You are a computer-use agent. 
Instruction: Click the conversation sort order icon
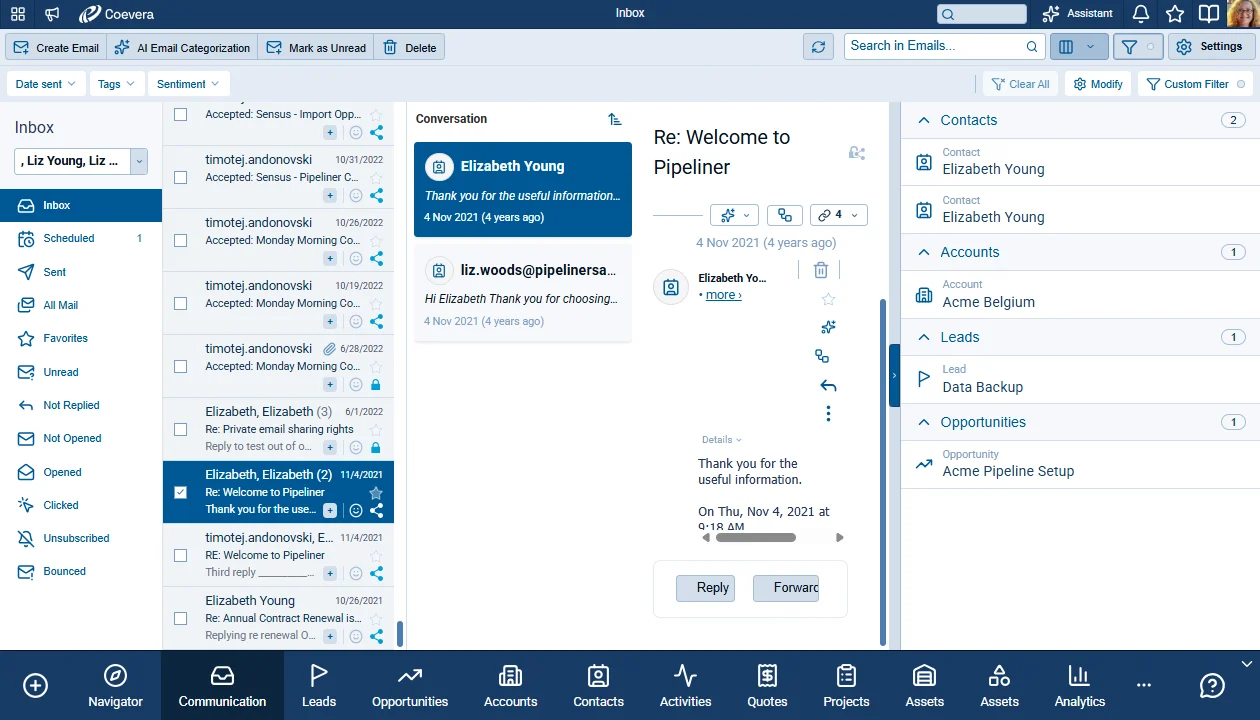[615, 119]
